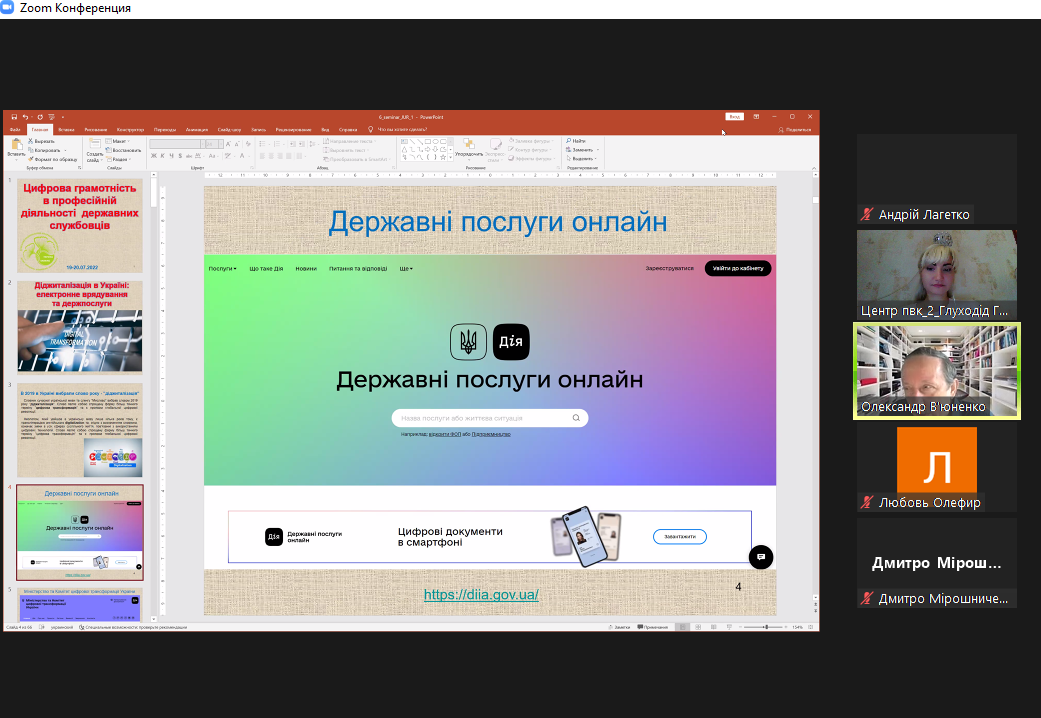Click Zoom logo icon in title bar
This screenshot has width=1041, height=718.
point(7,8)
